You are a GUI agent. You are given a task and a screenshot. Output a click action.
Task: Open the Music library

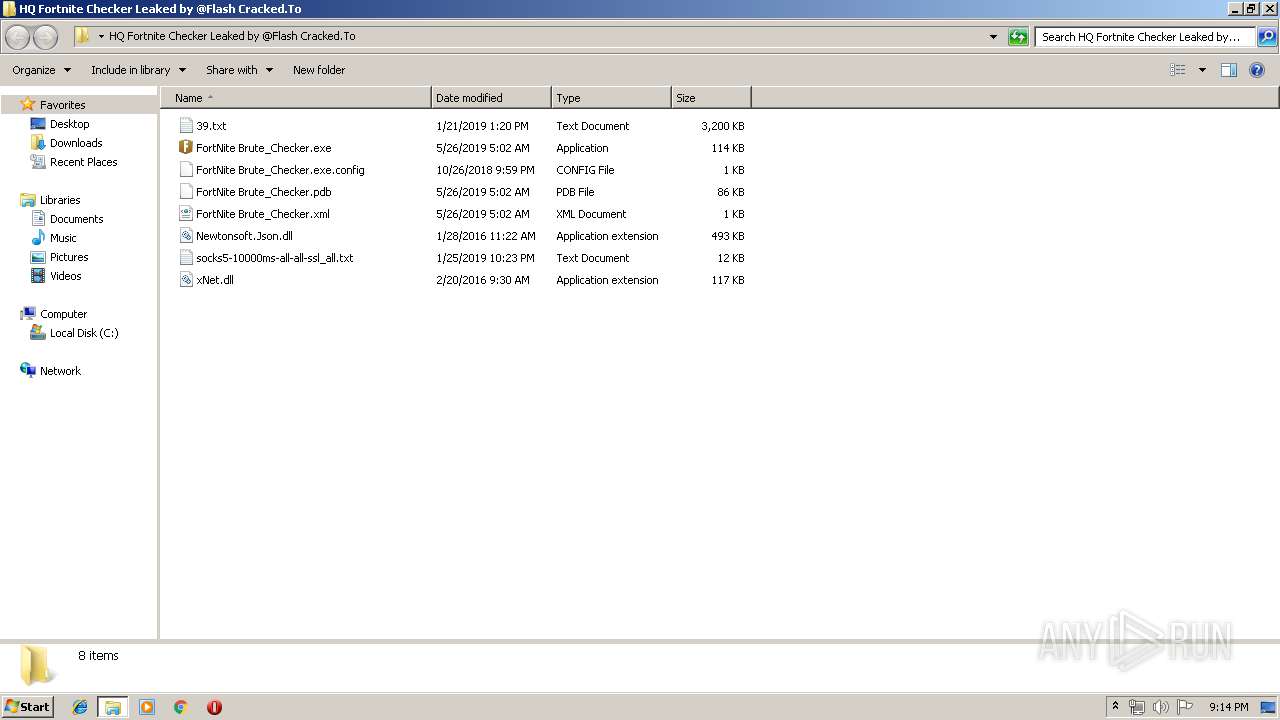[63, 238]
